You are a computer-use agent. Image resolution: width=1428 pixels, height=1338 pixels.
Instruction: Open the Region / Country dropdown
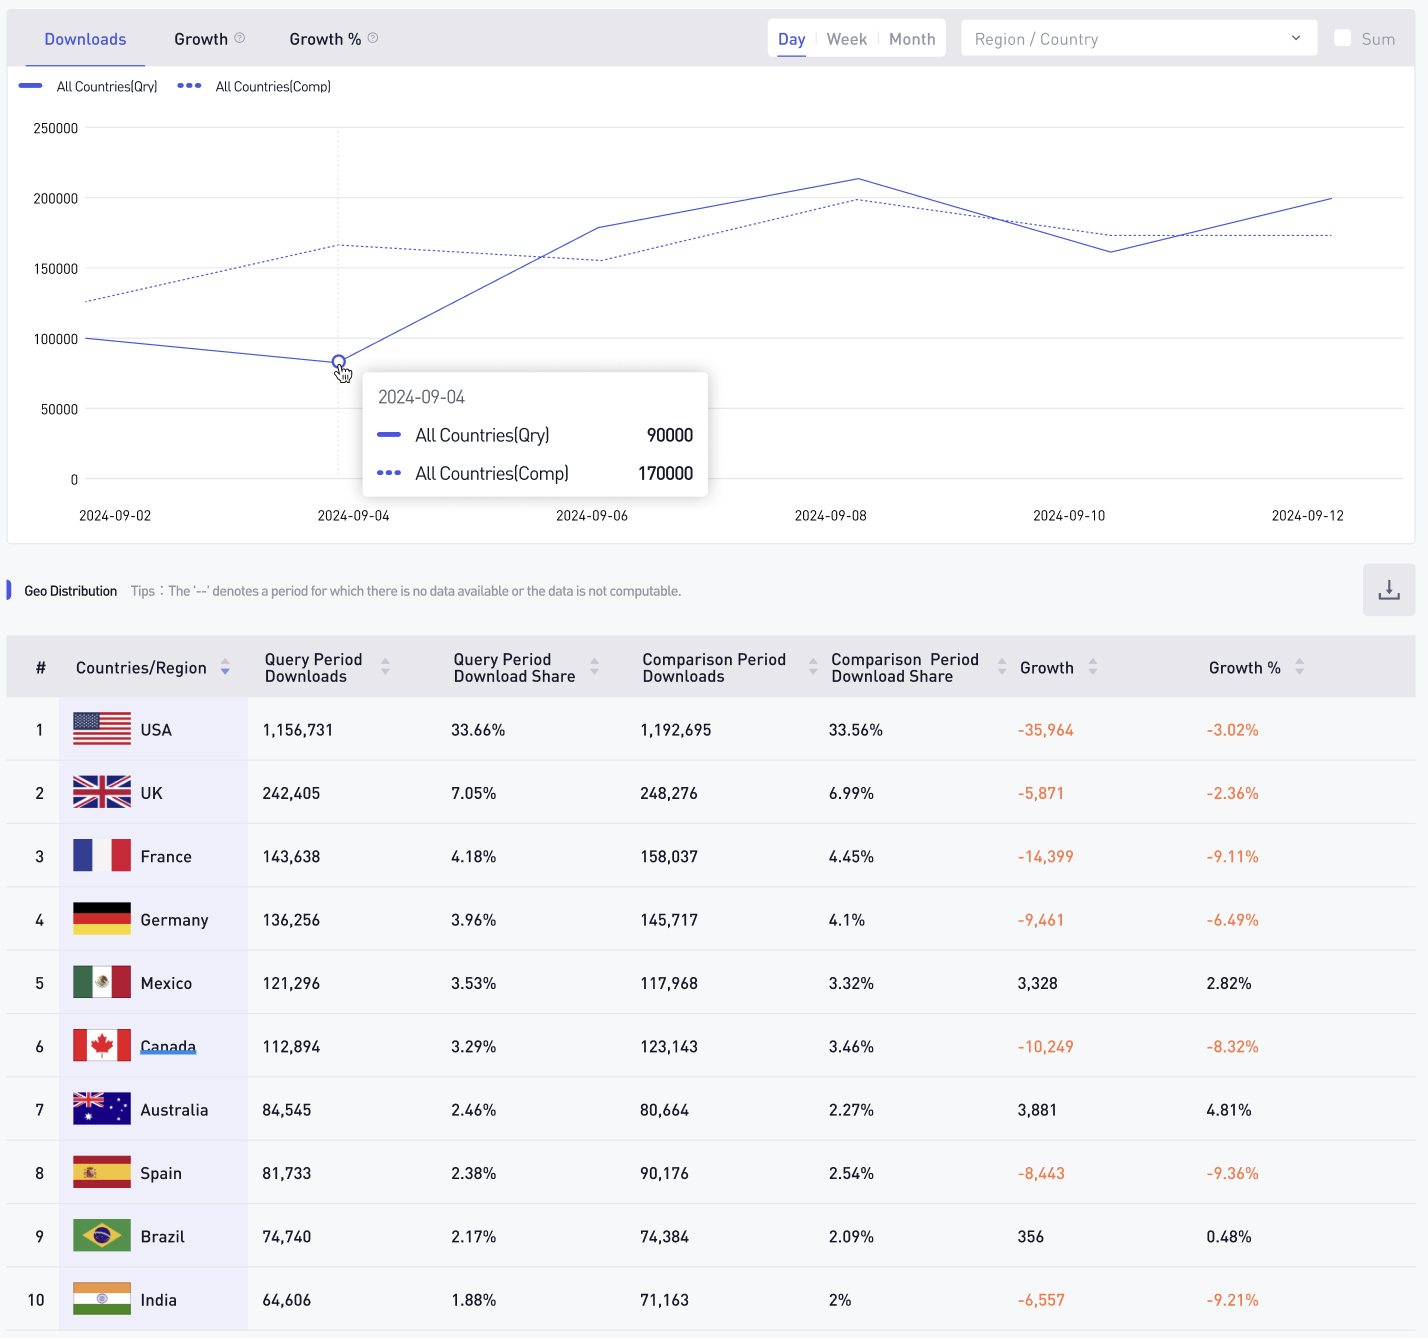(1139, 38)
